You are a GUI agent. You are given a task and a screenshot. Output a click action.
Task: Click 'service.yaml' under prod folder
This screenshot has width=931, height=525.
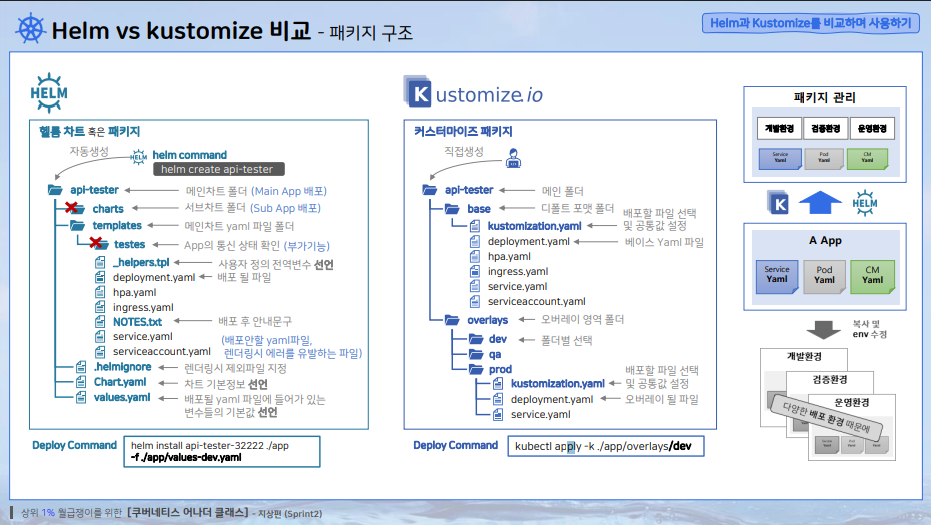tap(540, 414)
